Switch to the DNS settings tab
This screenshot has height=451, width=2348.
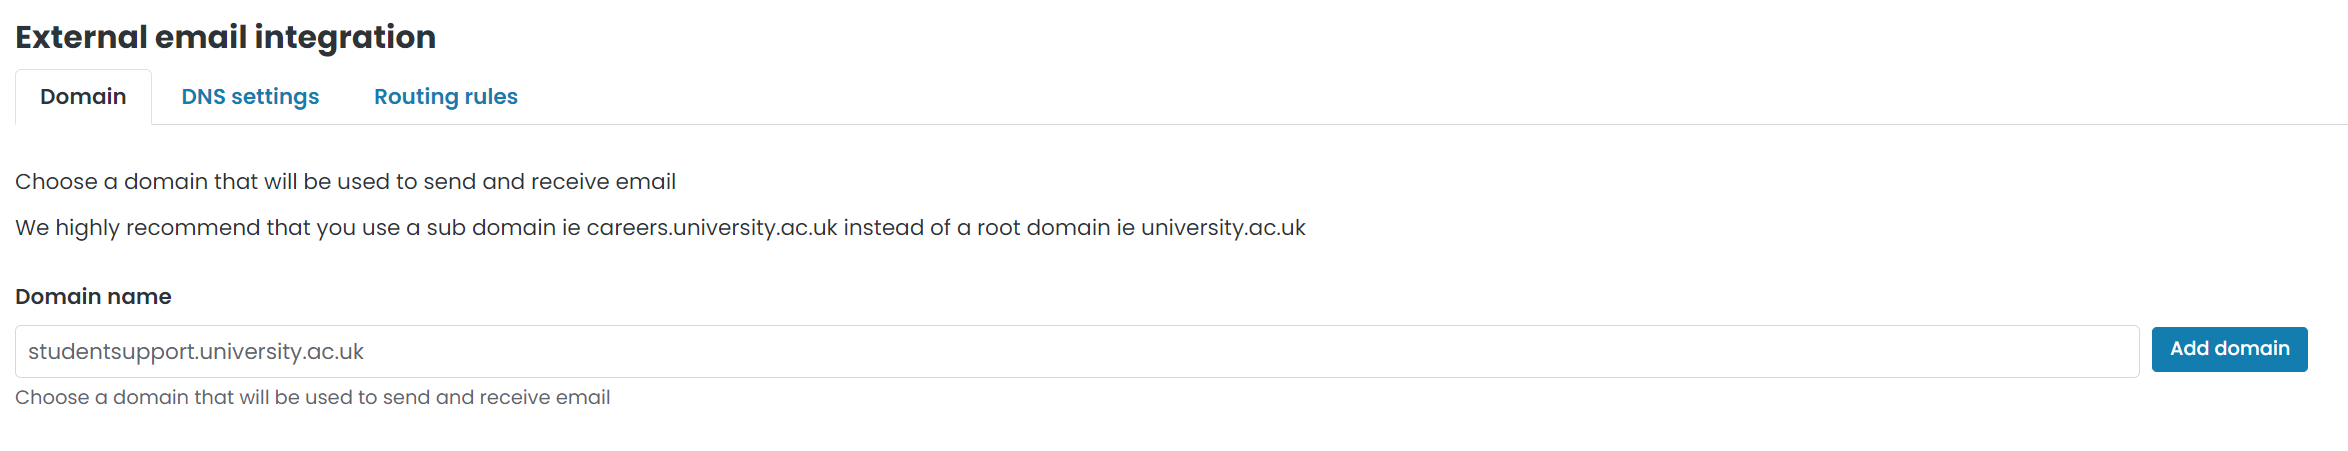250,97
